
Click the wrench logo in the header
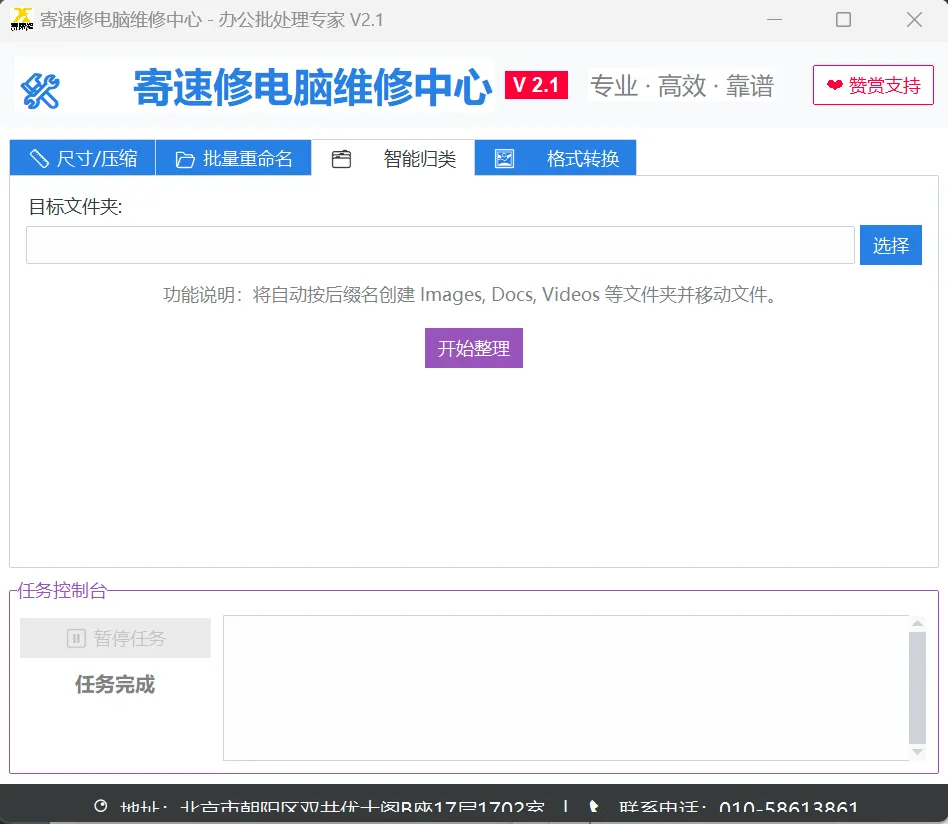tap(40, 91)
